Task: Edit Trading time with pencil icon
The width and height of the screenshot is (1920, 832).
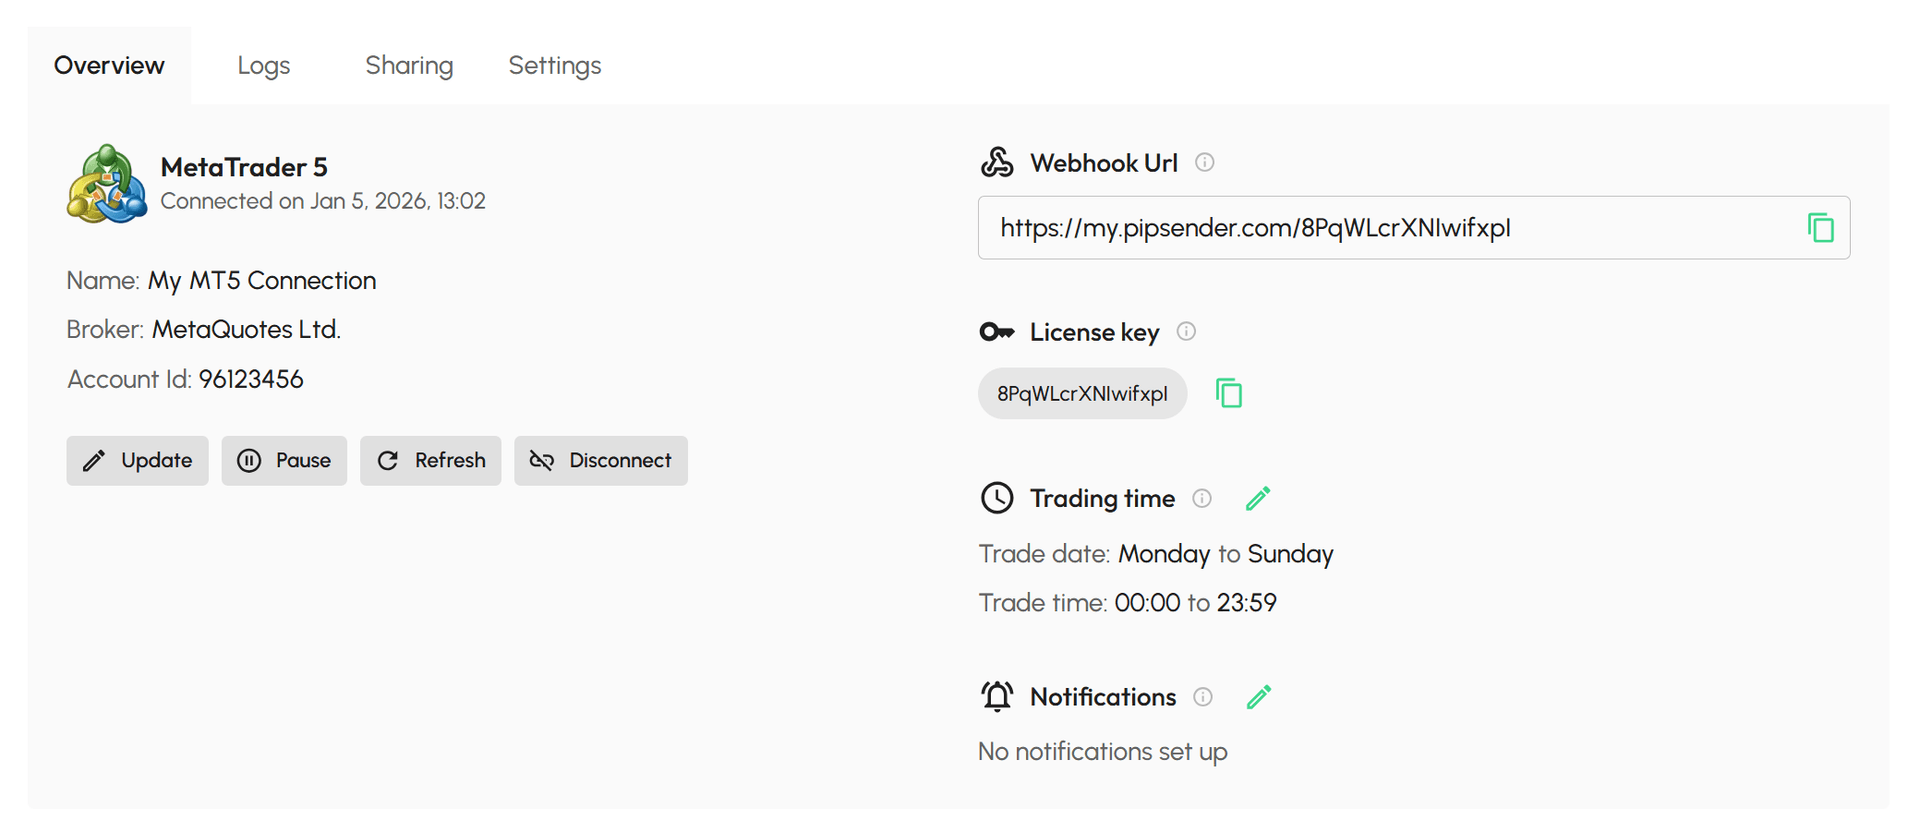Action: click(1258, 498)
